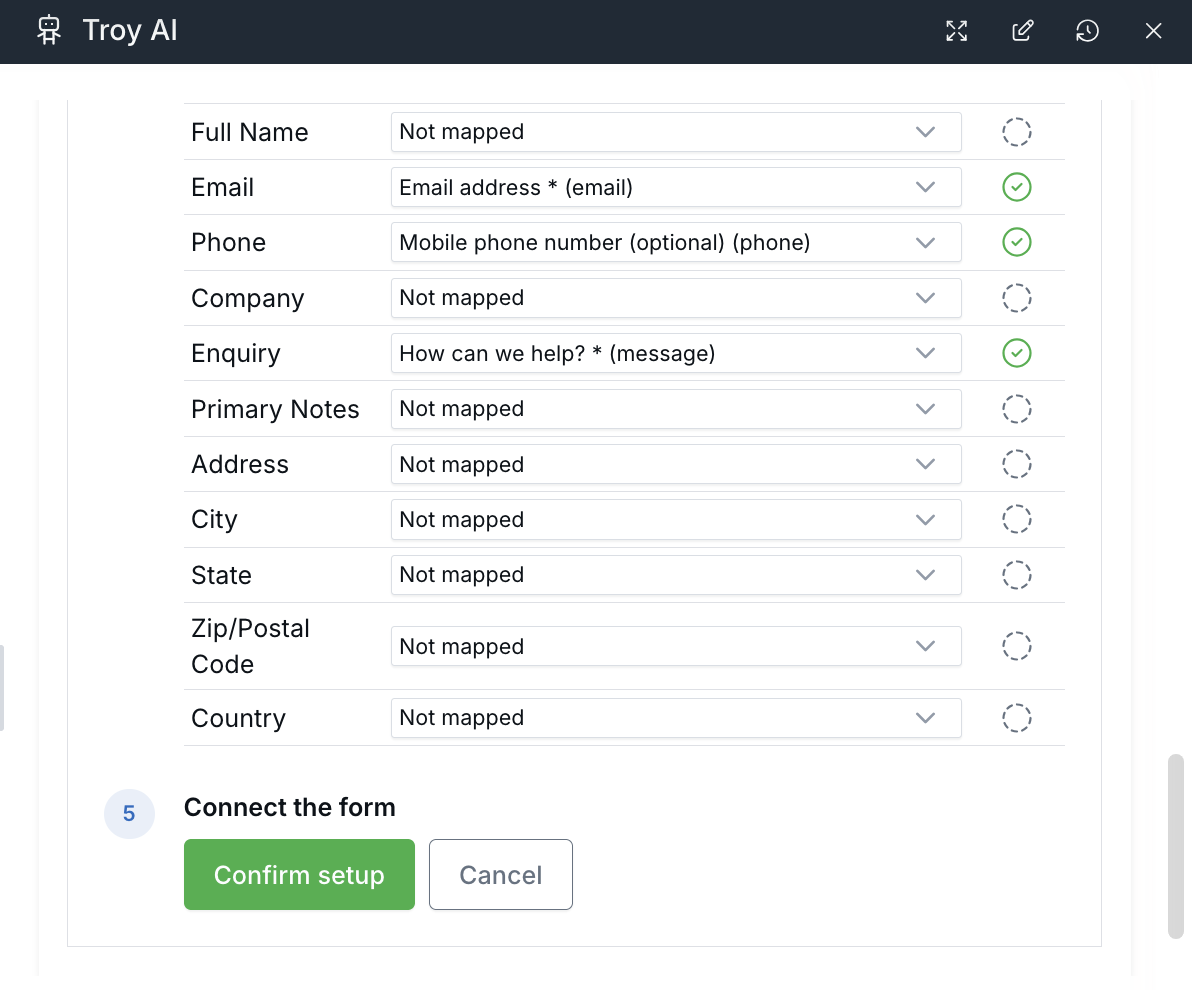Click the 'City' field label
Image resolution: width=1192 pixels, height=990 pixels.
click(214, 519)
